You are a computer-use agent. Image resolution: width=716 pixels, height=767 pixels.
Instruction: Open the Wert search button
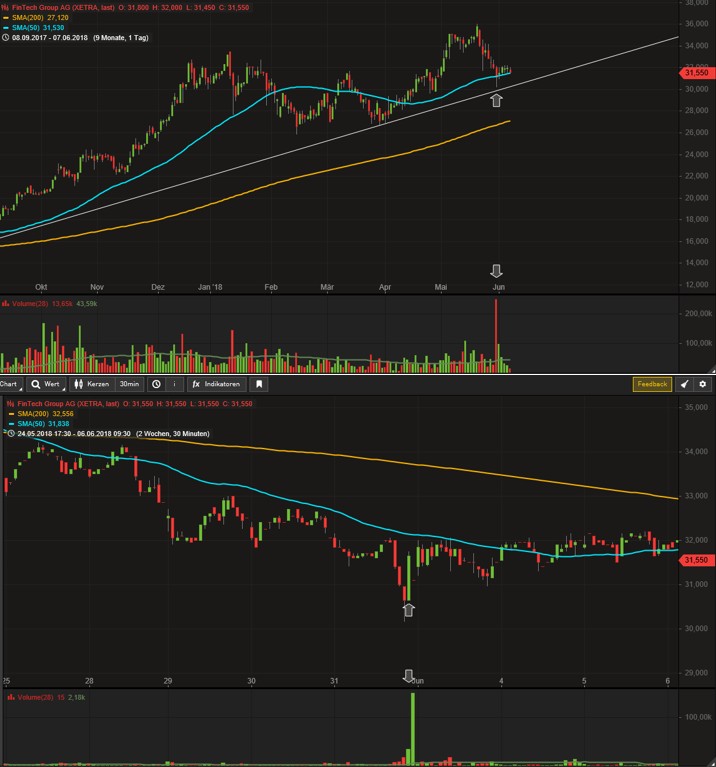(x=45, y=384)
